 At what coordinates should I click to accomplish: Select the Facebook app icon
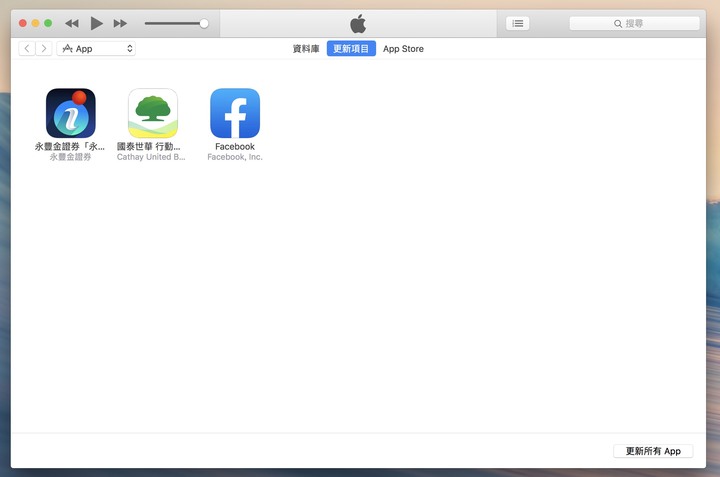(x=235, y=113)
